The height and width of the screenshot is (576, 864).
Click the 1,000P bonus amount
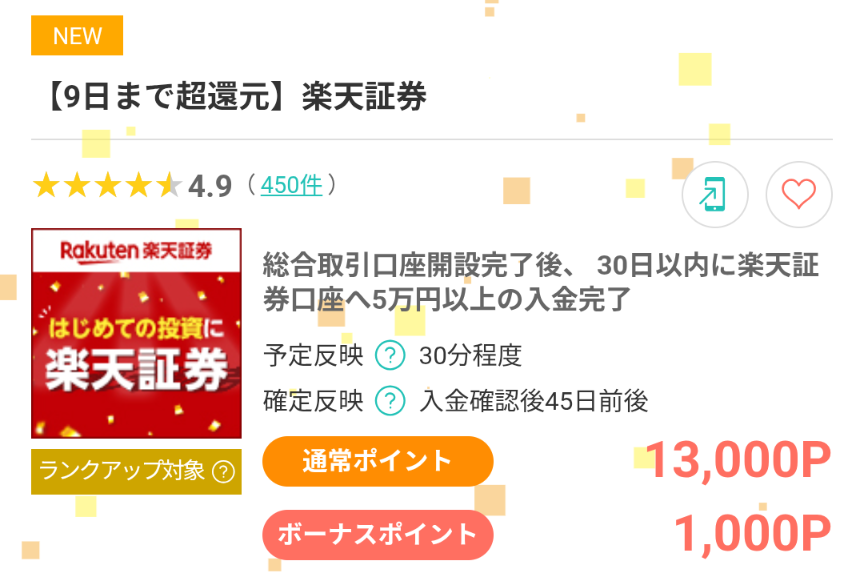[751, 533]
